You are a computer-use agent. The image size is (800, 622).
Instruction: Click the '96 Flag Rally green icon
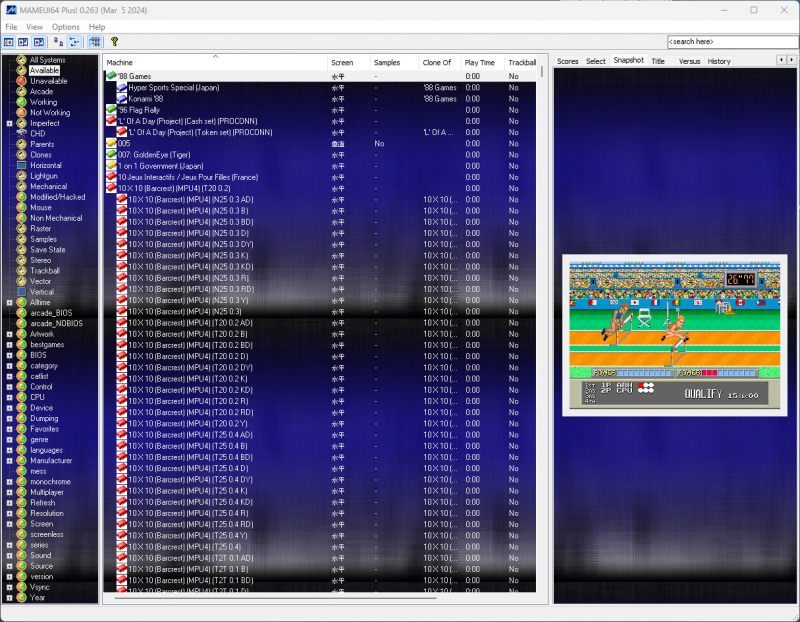coord(111,110)
